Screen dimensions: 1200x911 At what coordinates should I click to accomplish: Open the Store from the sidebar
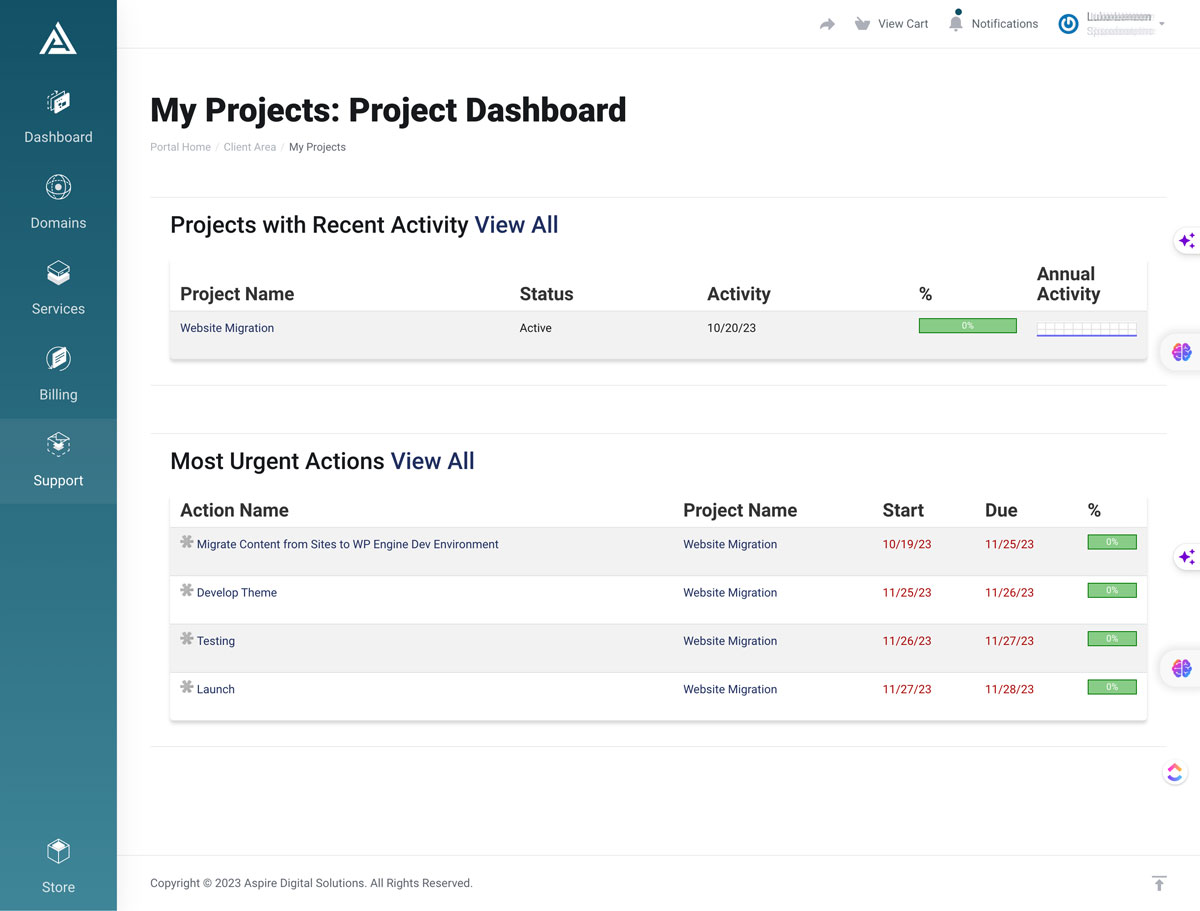58,866
